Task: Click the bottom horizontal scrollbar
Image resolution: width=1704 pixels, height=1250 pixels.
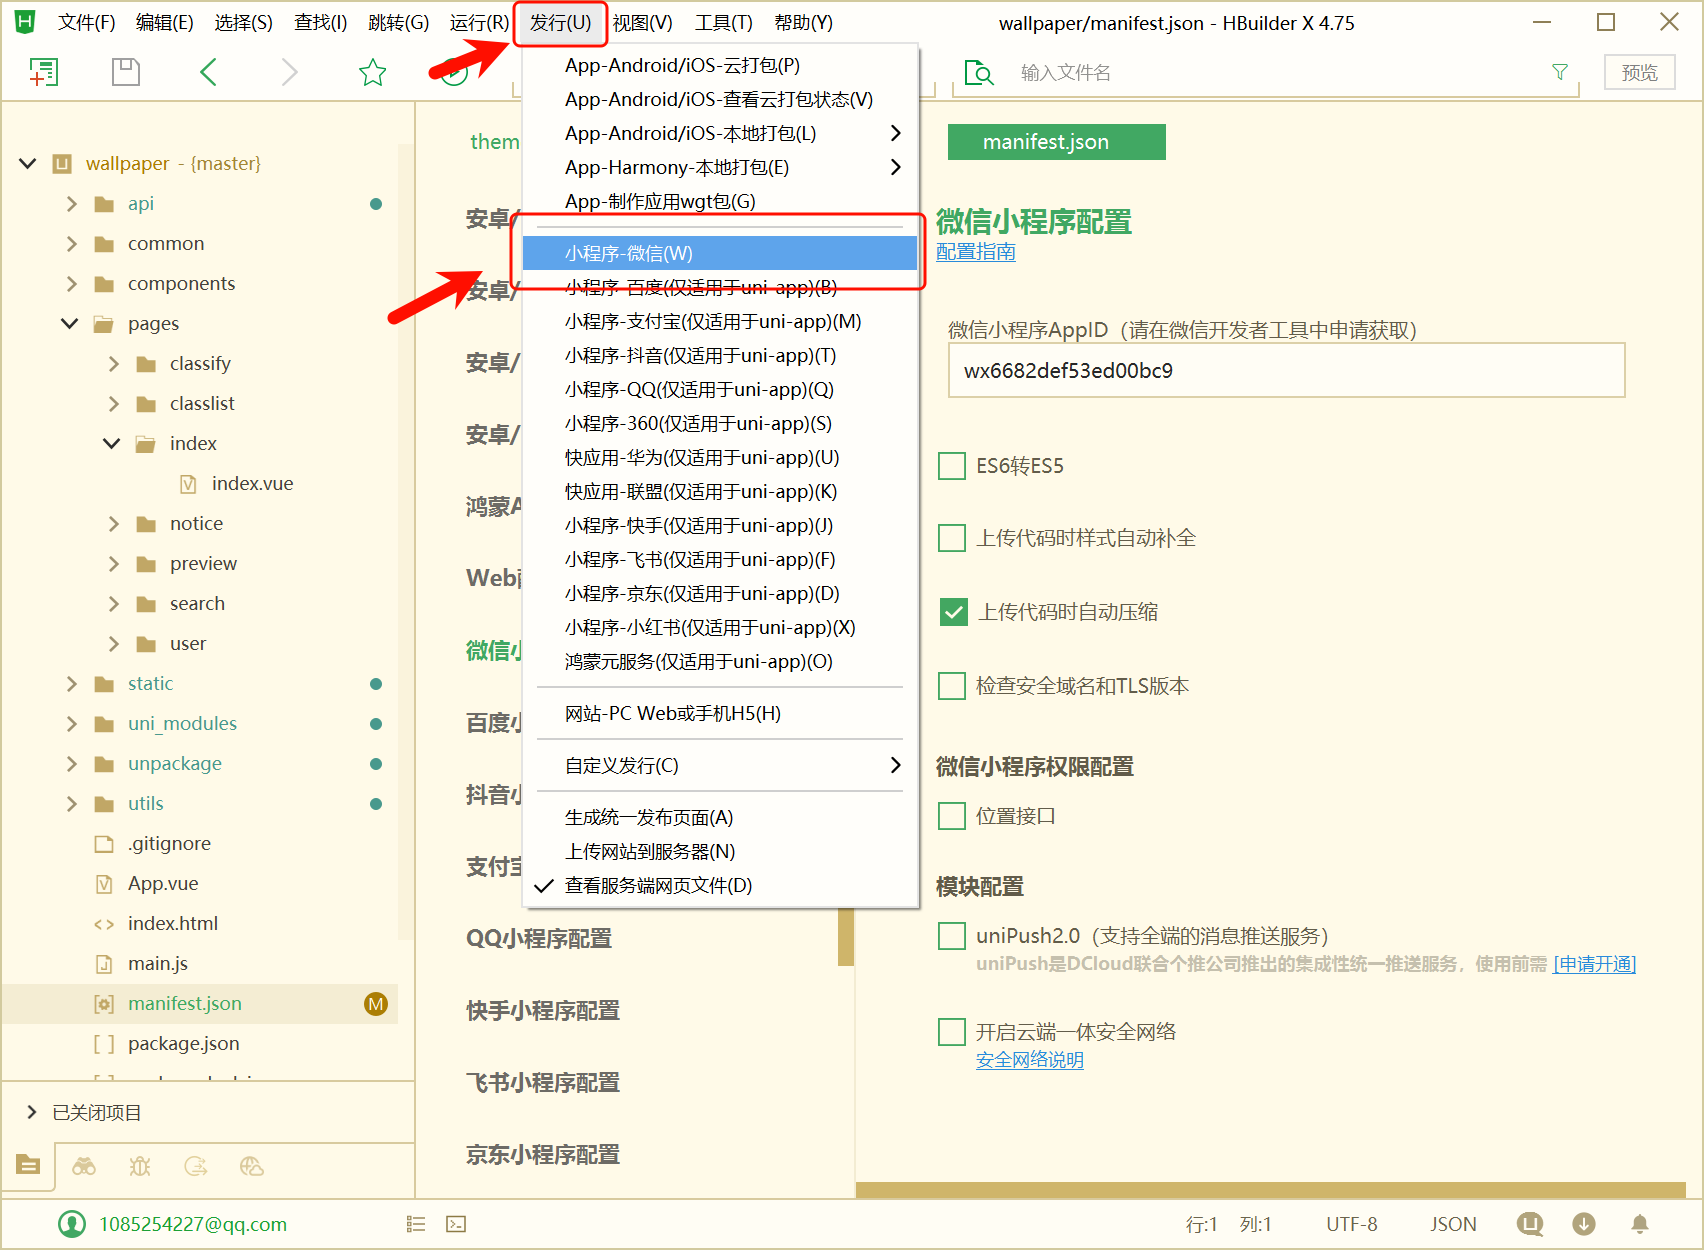Action: [x=1270, y=1190]
